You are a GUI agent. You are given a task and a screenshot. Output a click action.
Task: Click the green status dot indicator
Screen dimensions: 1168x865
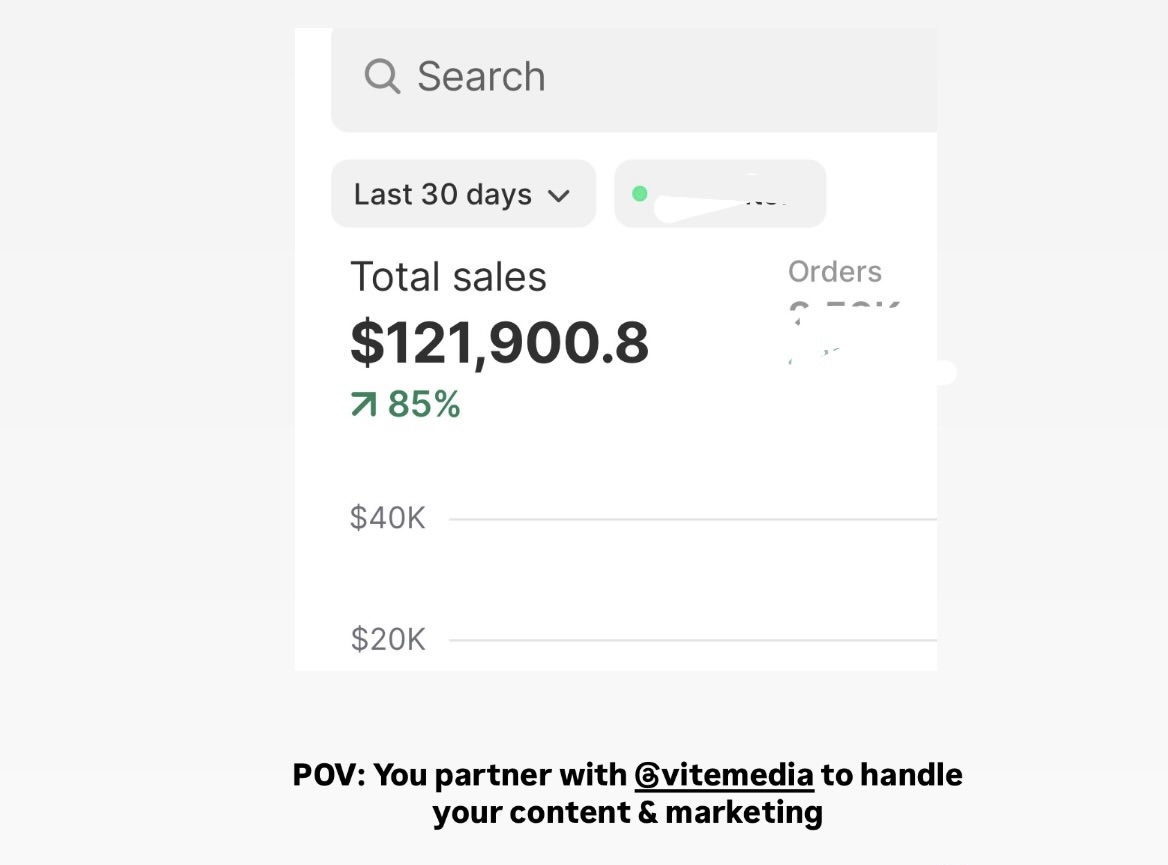click(x=640, y=194)
